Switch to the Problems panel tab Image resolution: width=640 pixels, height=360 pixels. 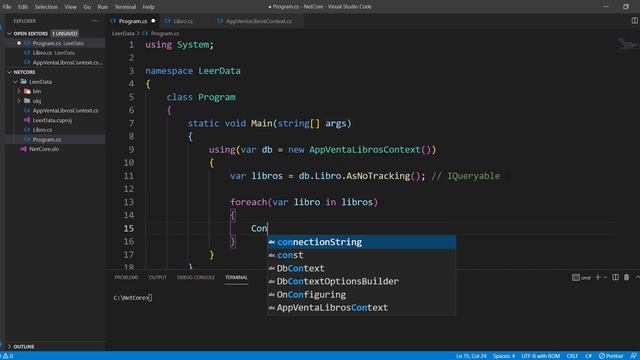127,278
